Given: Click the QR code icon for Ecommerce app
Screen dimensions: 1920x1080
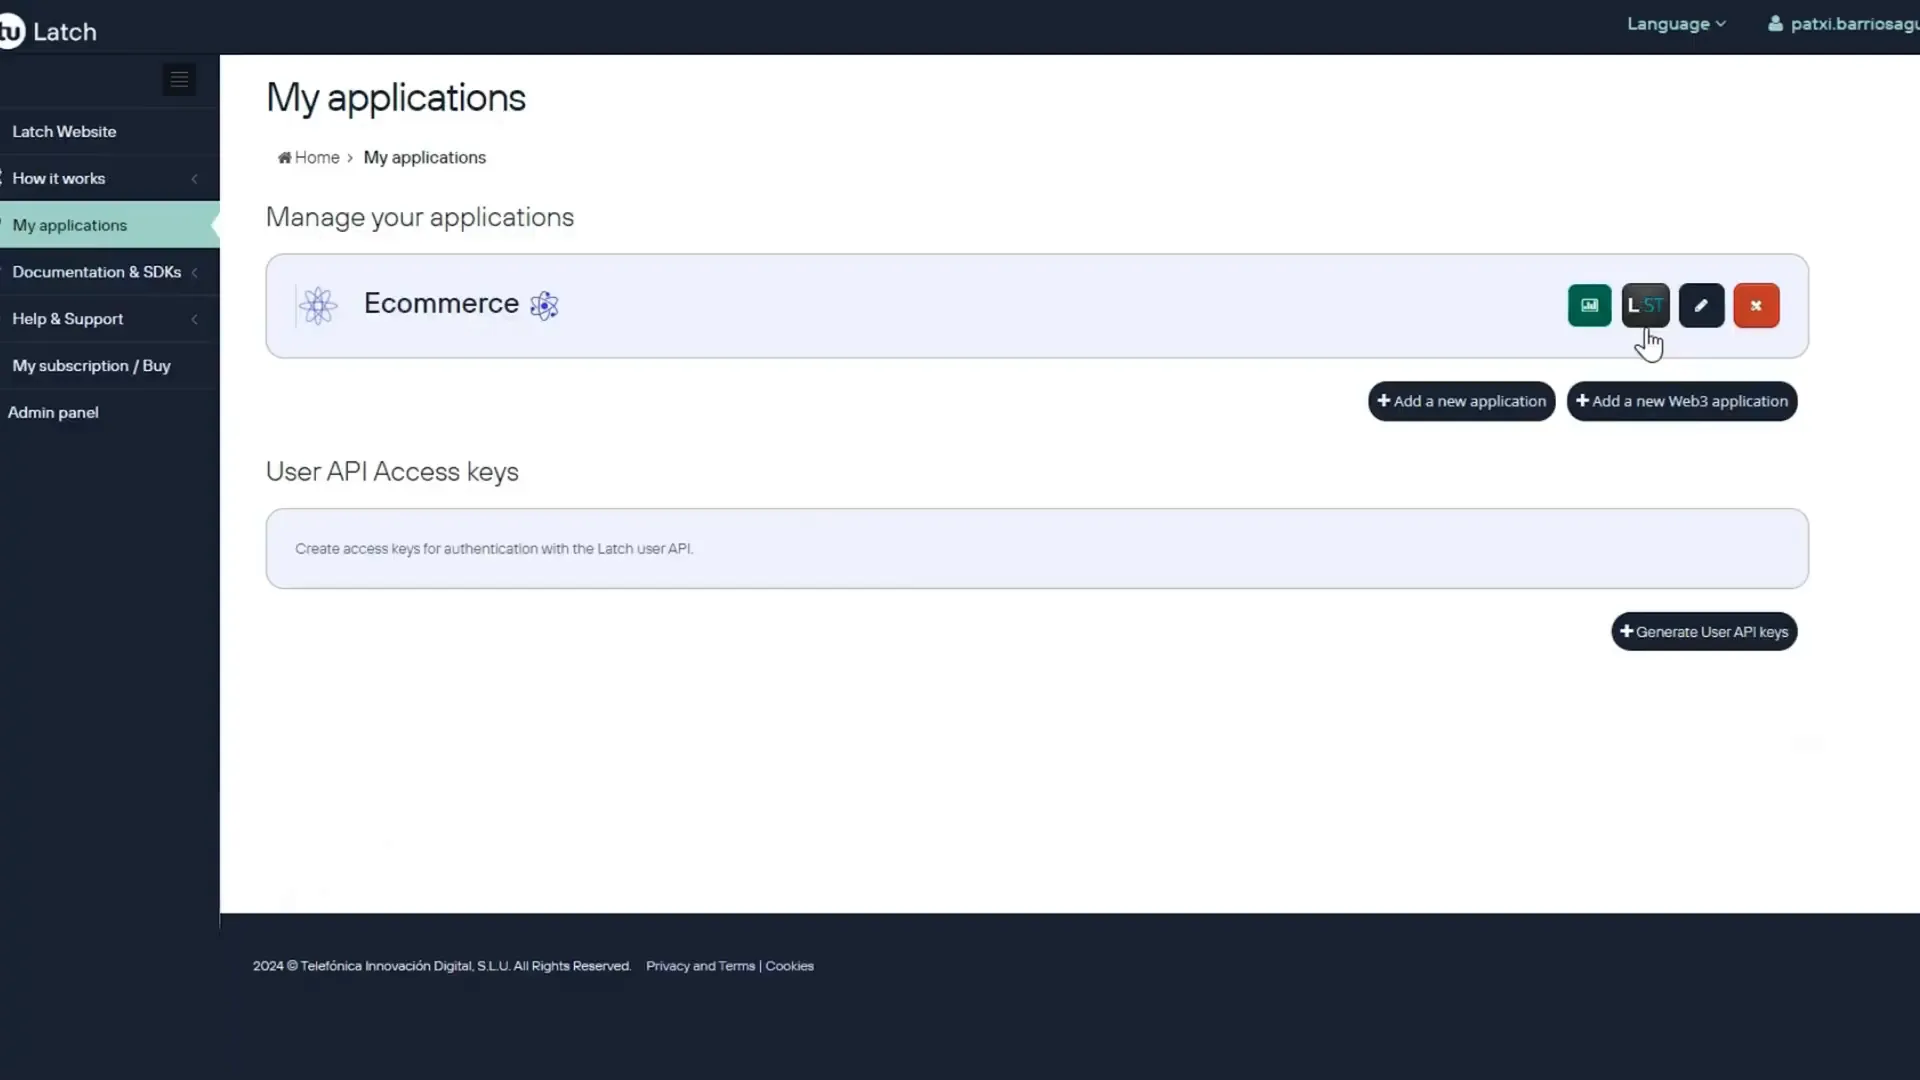Looking at the screenshot, I should (x=1589, y=305).
